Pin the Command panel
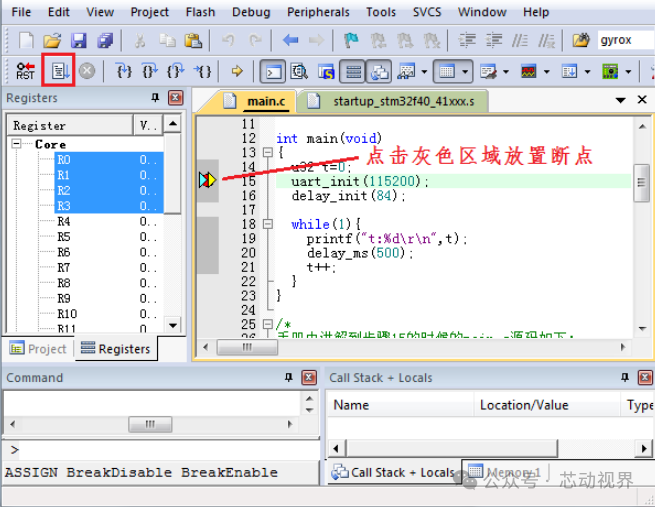The height and width of the screenshot is (507, 655). (288, 378)
